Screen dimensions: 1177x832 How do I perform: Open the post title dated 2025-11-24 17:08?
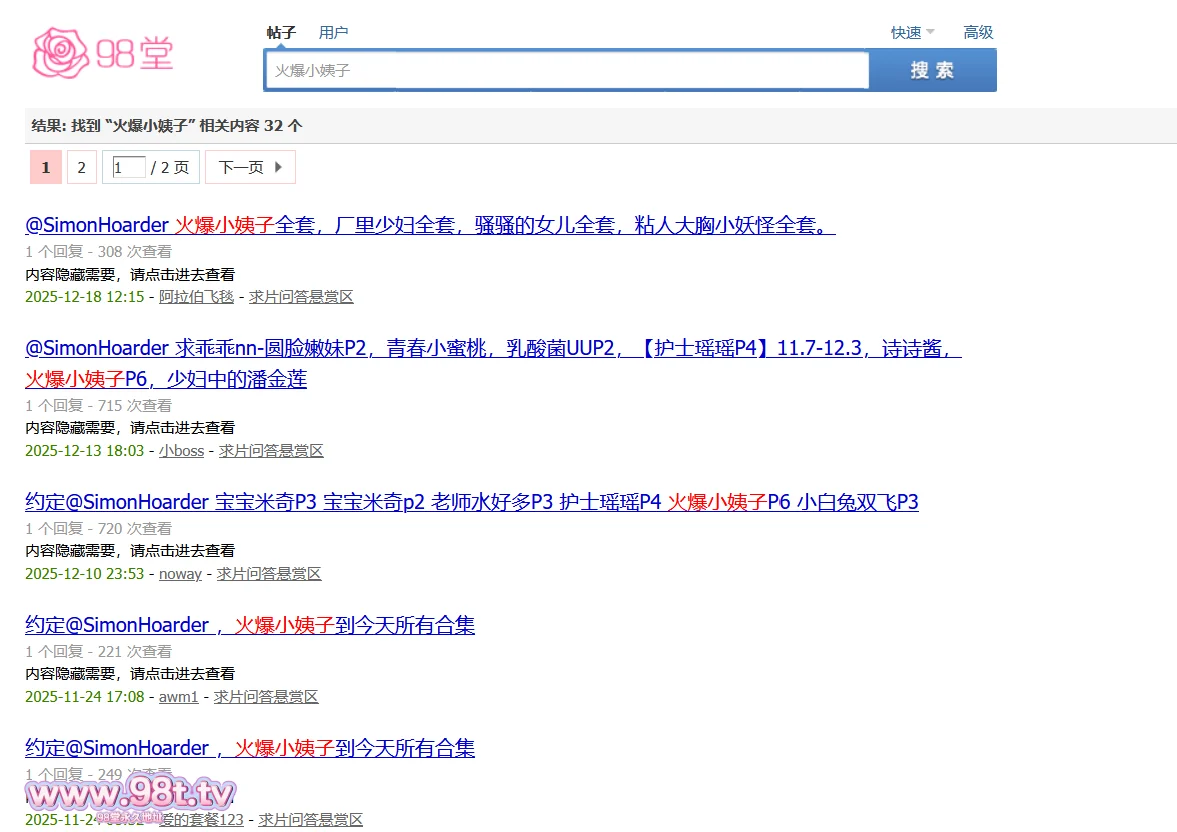tap(250, 625)
